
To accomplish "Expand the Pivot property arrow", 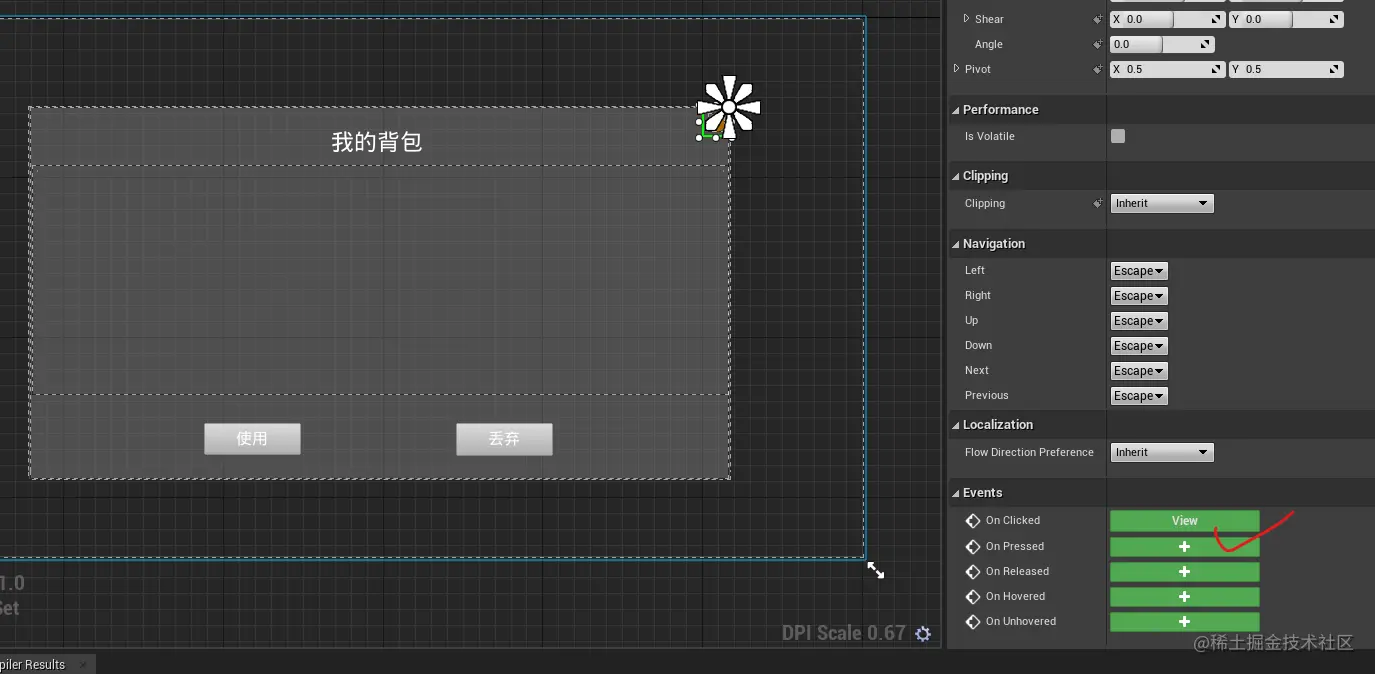I will tap(956, 69).
